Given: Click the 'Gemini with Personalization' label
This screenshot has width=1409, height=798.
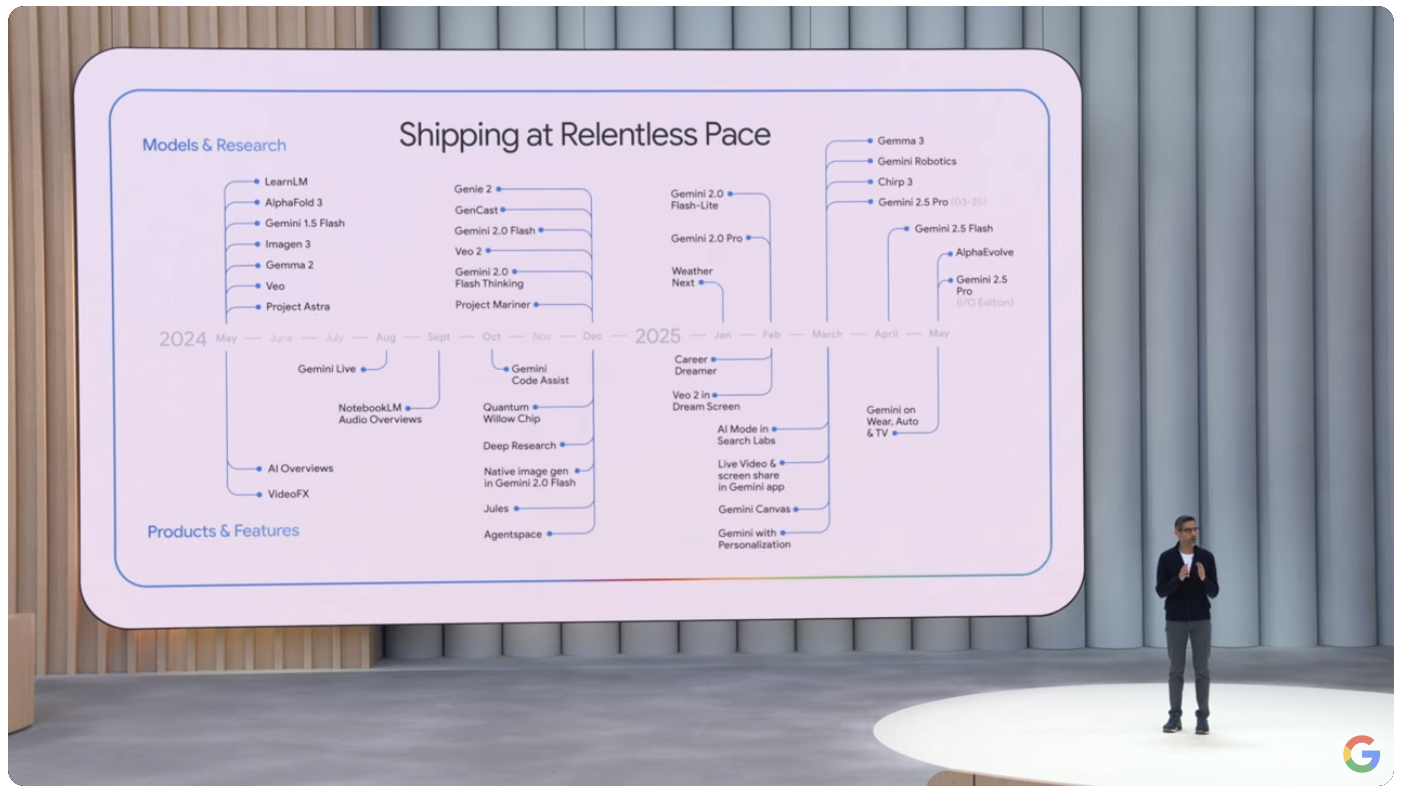Looking at the screenshot, I should (x=754, y=540).
